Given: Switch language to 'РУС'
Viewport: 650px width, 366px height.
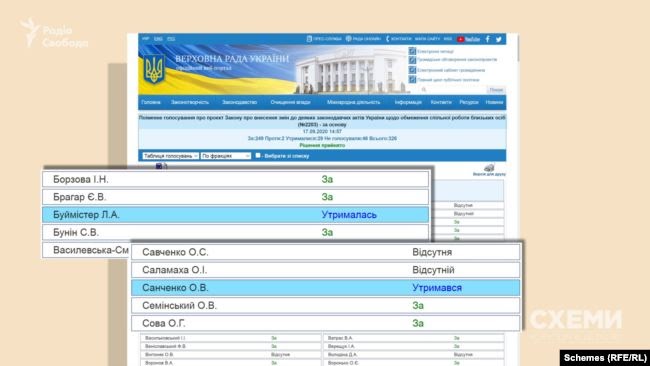Looking at the screenshot, I should click(171, 39).
